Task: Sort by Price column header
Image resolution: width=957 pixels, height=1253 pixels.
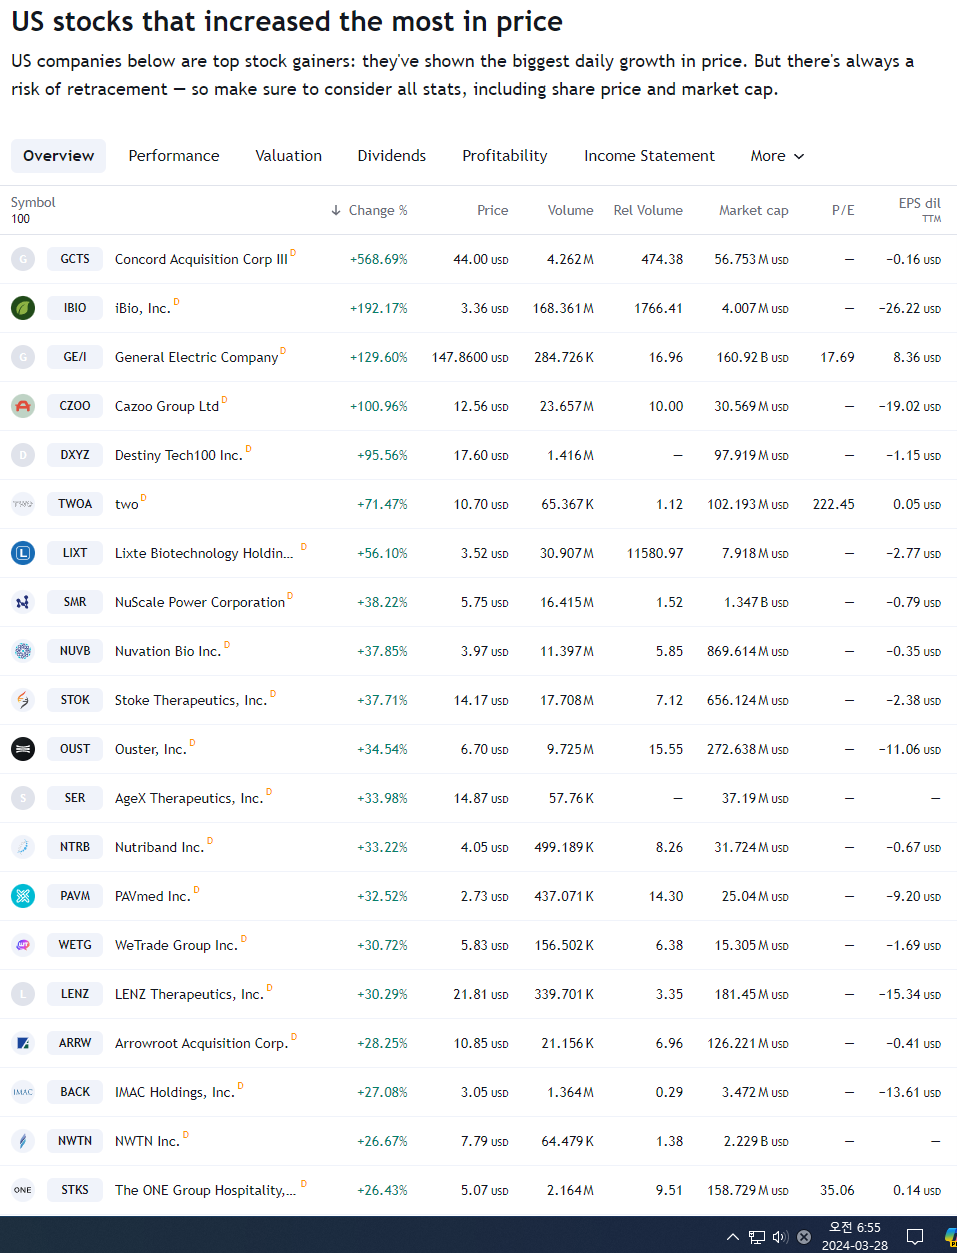Action: click(x=492, y=210)
